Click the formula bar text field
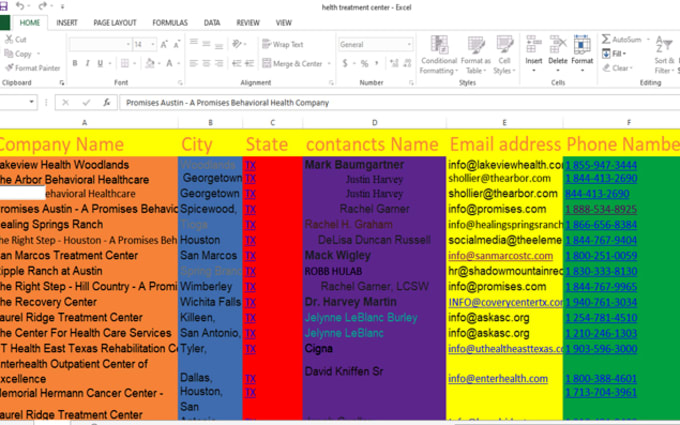 [399, 103]
